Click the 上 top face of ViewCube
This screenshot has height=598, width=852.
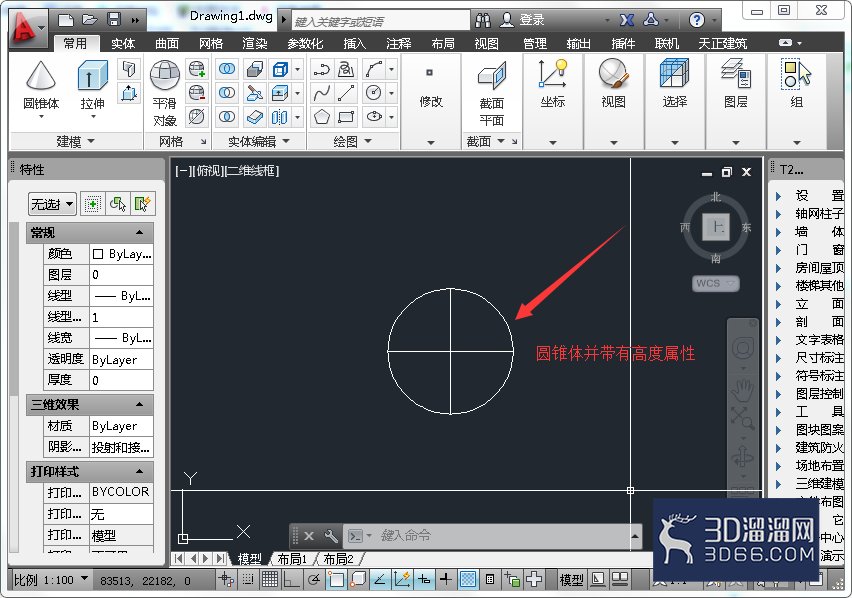pos(716,226)
